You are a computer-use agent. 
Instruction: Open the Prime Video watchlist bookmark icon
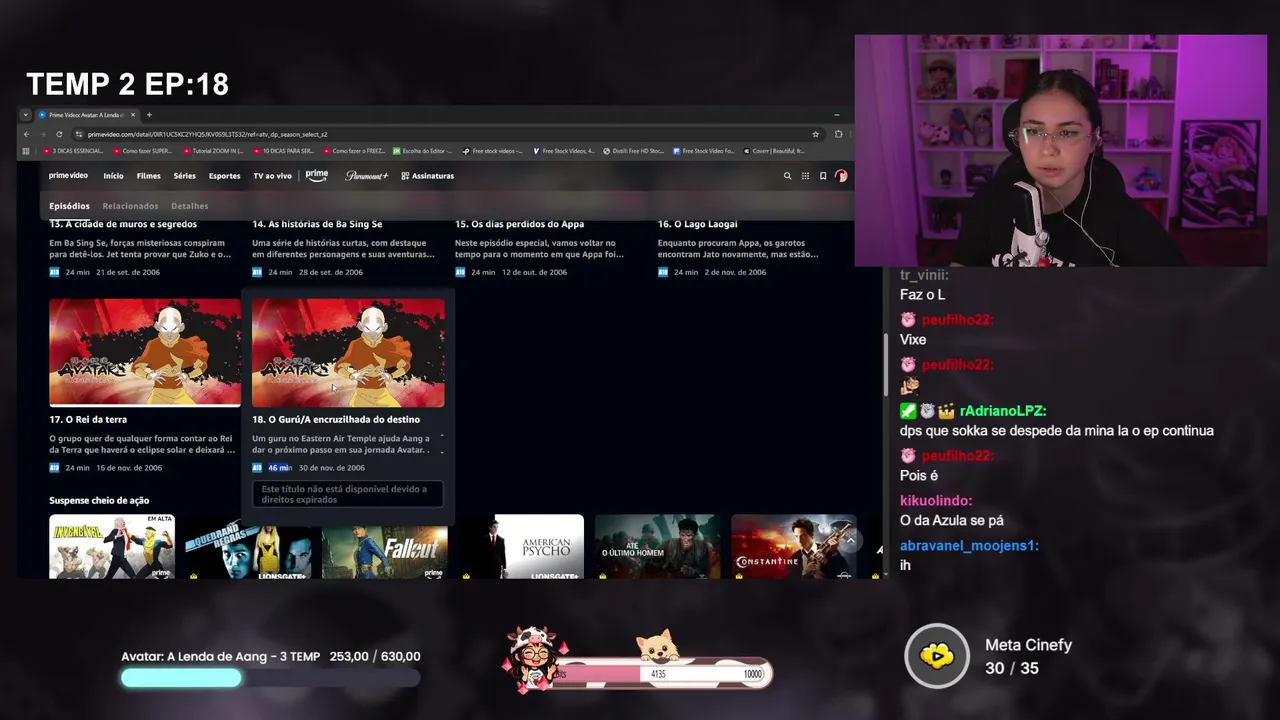[x=823, y=176]
